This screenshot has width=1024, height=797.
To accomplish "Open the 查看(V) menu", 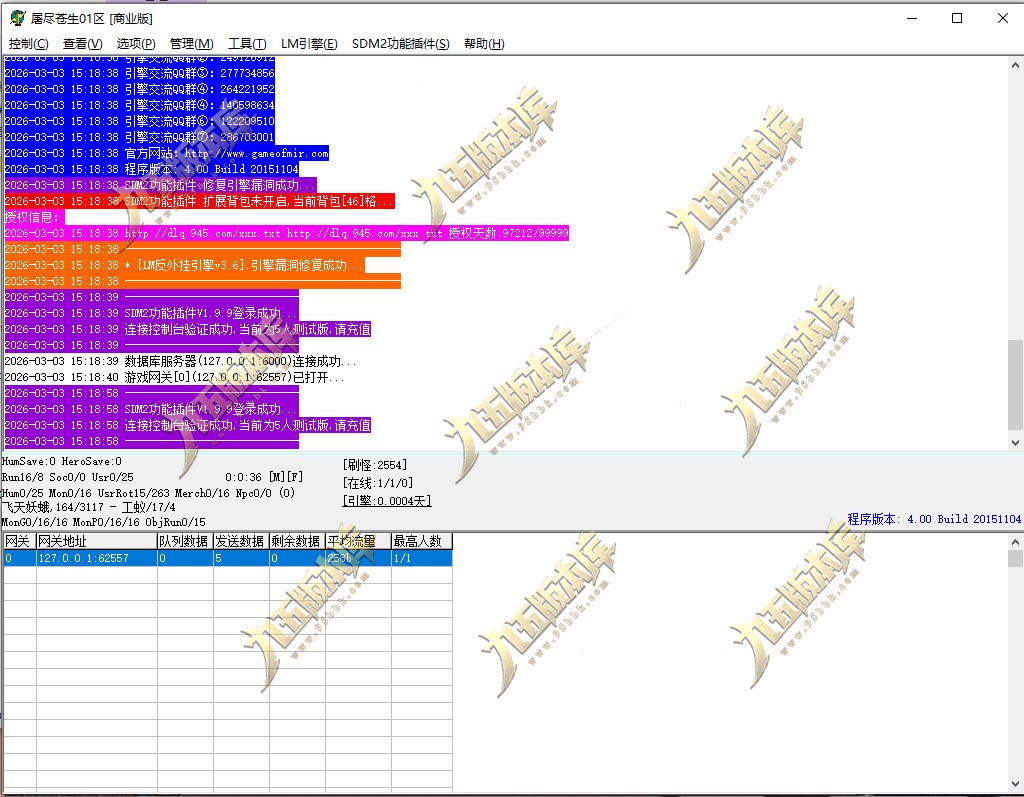I will [82, 44].
